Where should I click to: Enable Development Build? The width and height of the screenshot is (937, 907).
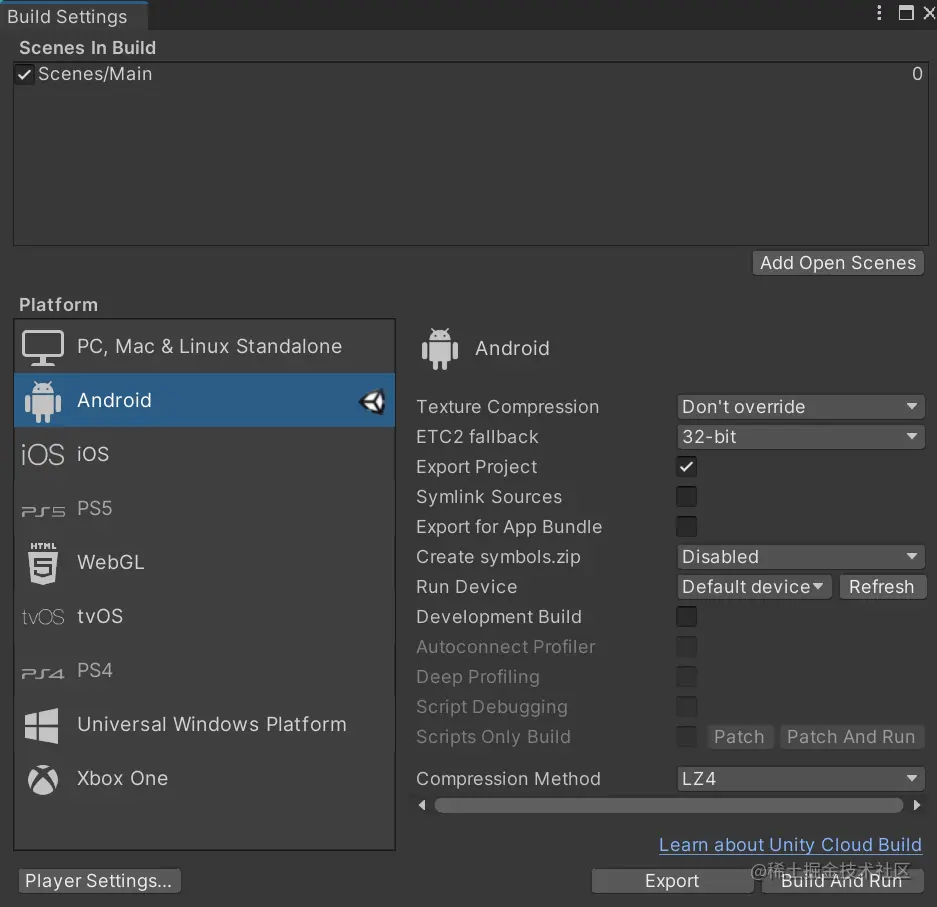click(x=686, y=617)
